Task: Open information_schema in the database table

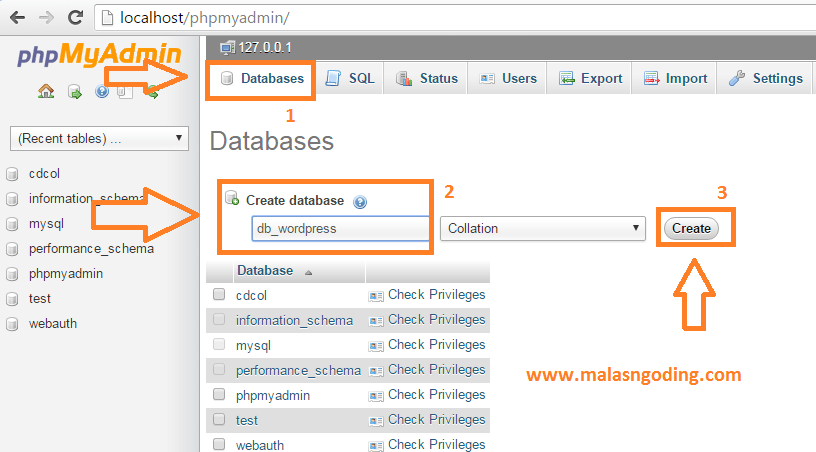Action: pyautogui.click(x=294, y=320)
